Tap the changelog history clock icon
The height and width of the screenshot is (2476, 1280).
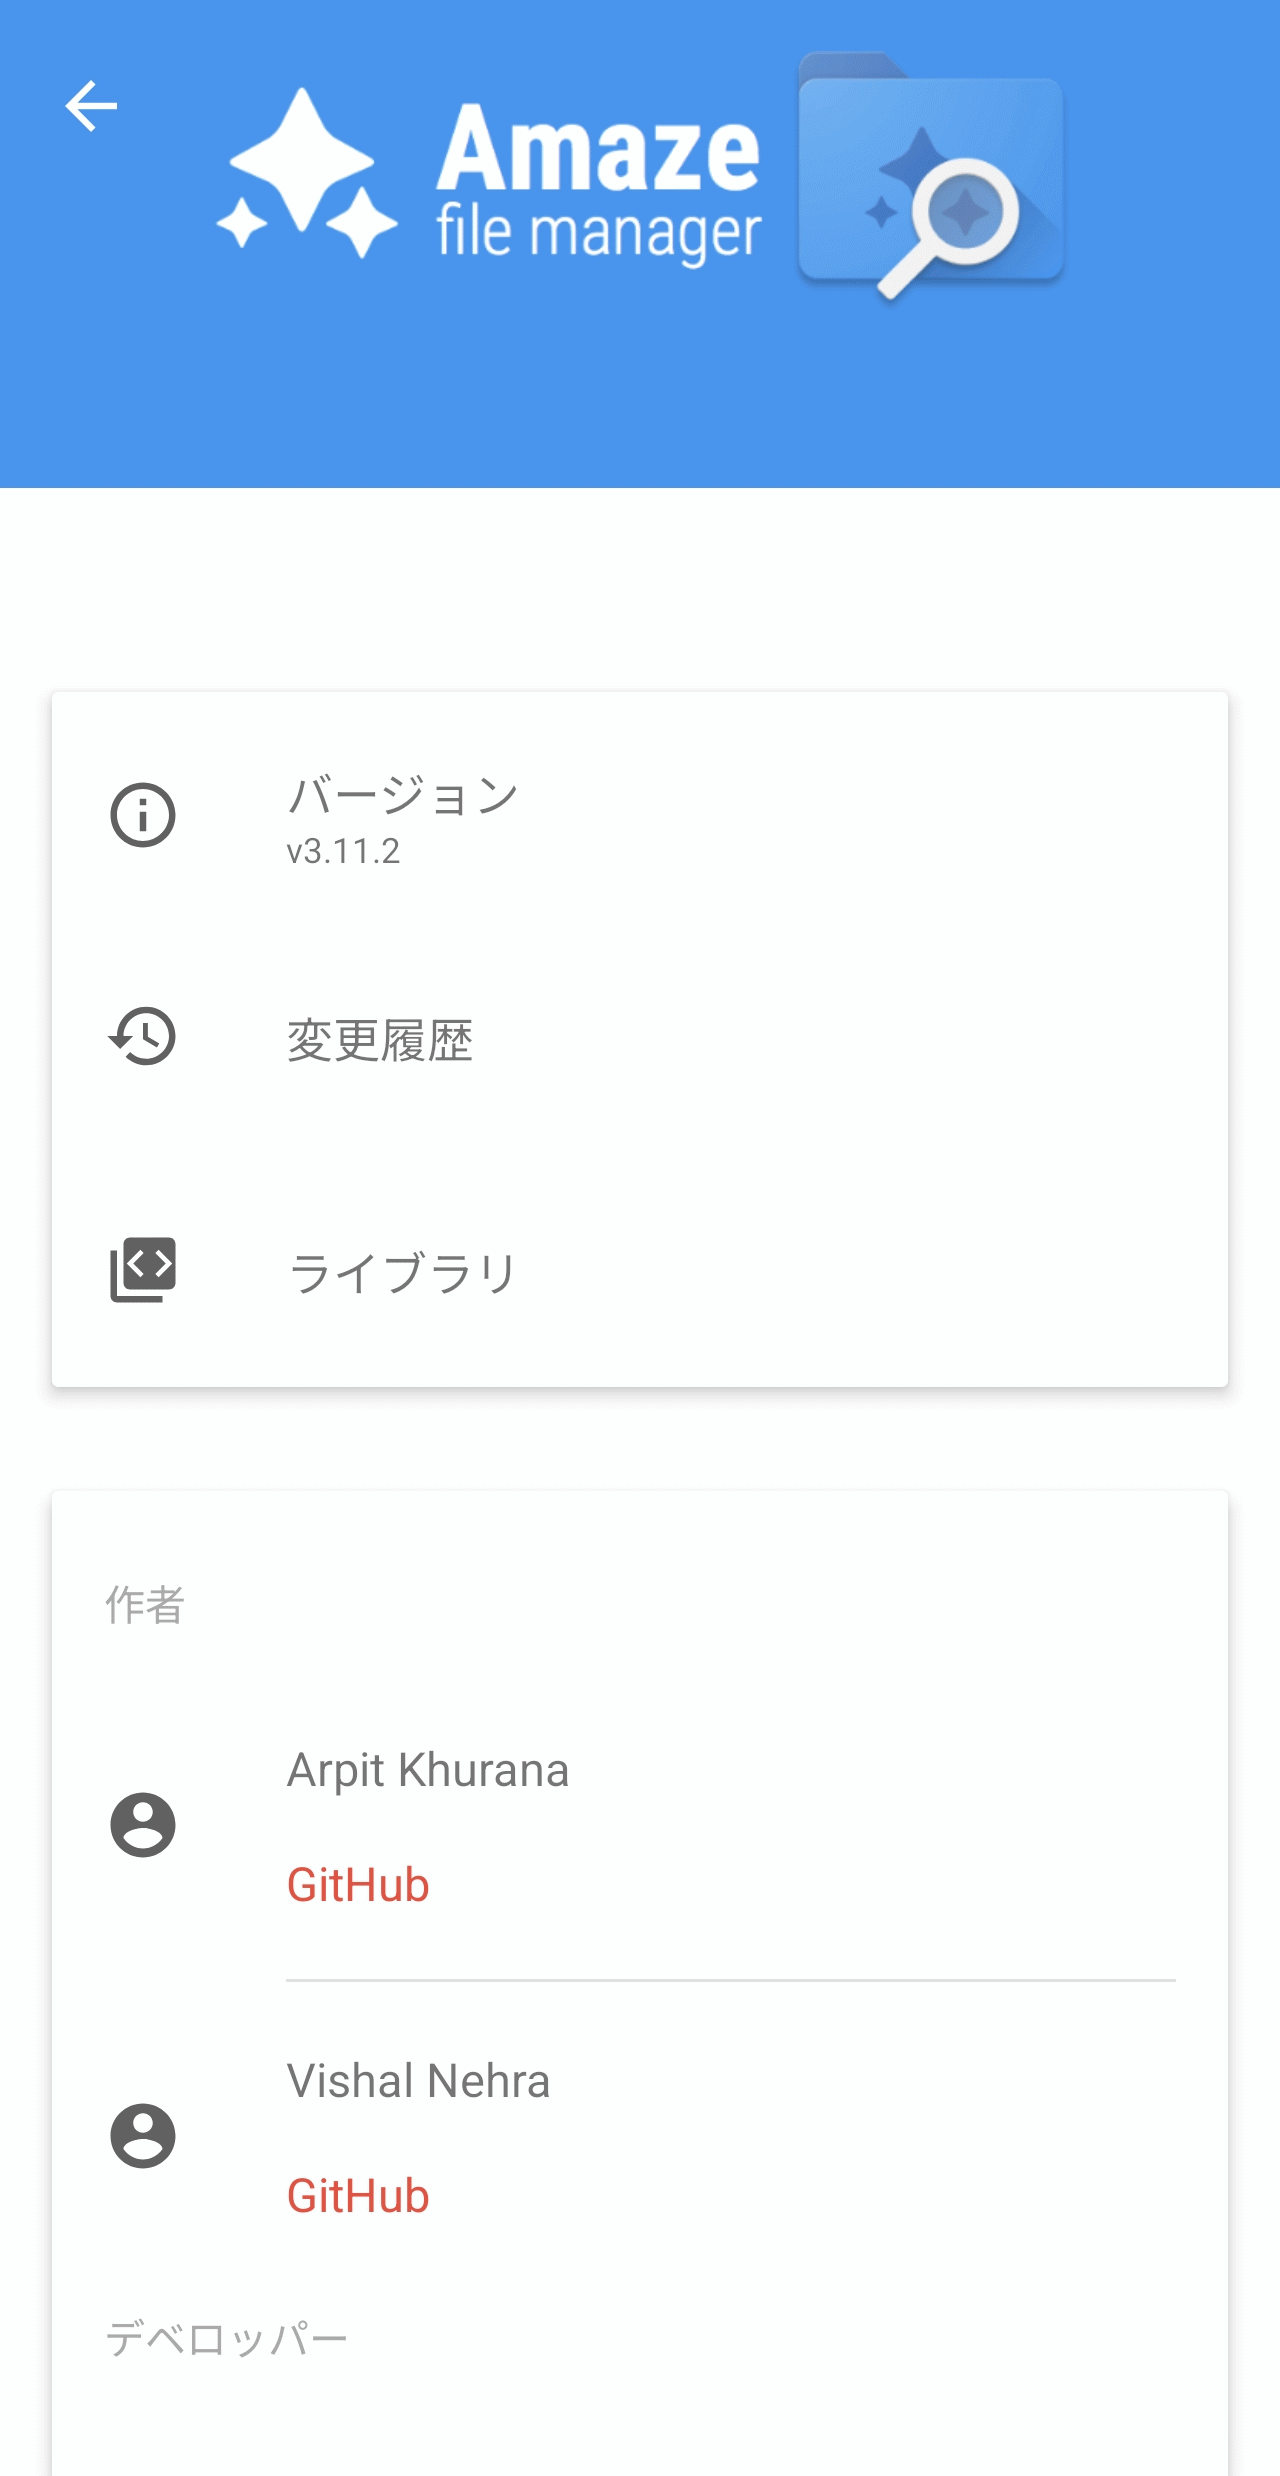point(143,1036)
